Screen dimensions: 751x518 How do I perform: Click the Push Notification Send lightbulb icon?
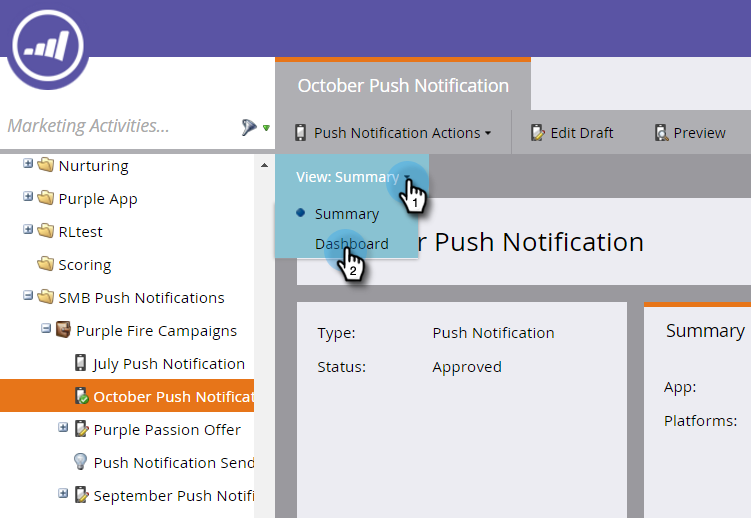tap(80, 462)
